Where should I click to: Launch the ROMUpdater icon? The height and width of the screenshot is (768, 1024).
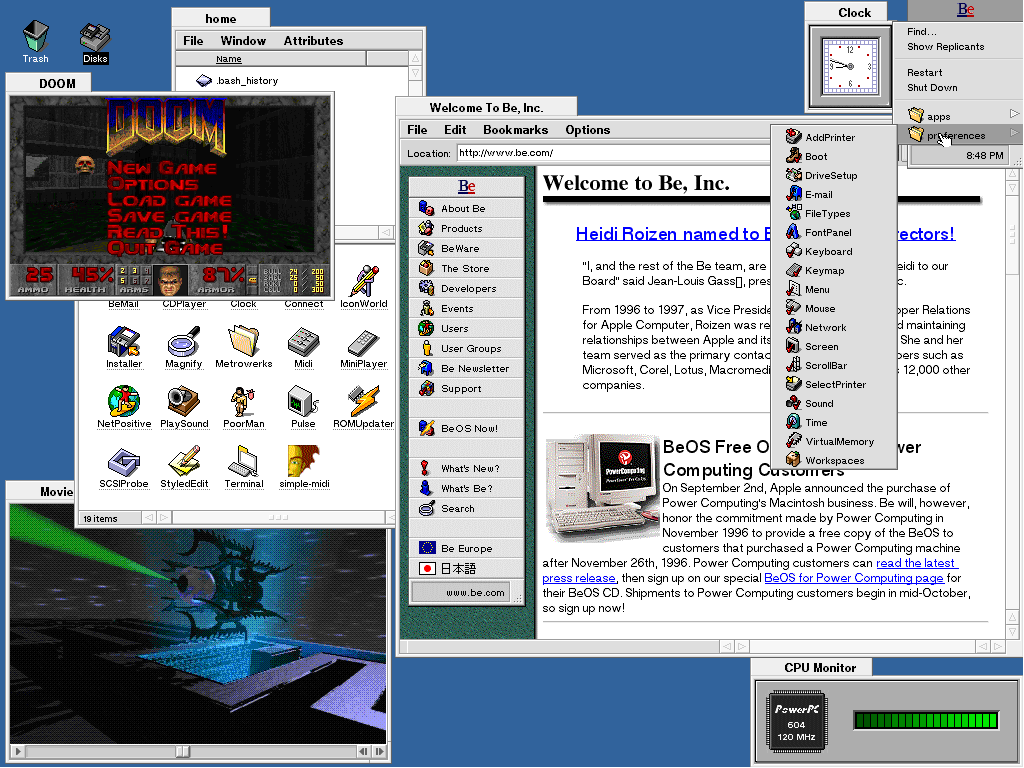coord(364,408)
